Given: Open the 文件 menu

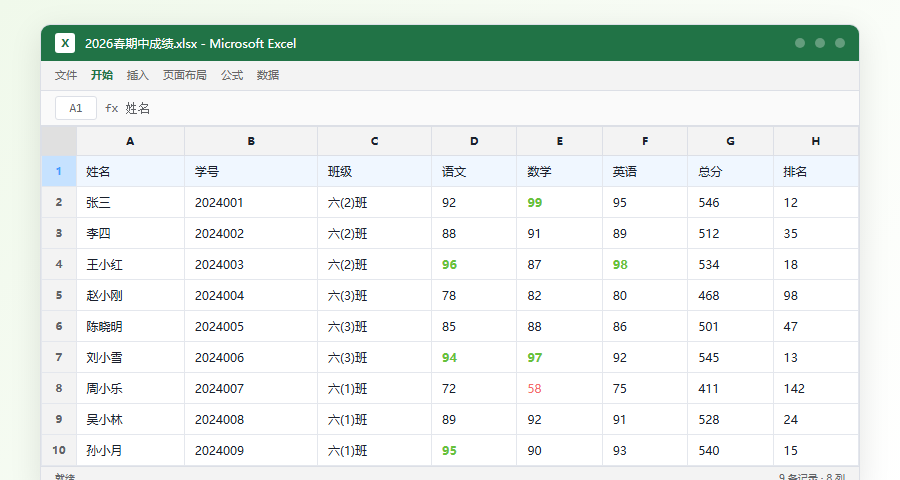Looking at the screenshot, I should (65, 75).
